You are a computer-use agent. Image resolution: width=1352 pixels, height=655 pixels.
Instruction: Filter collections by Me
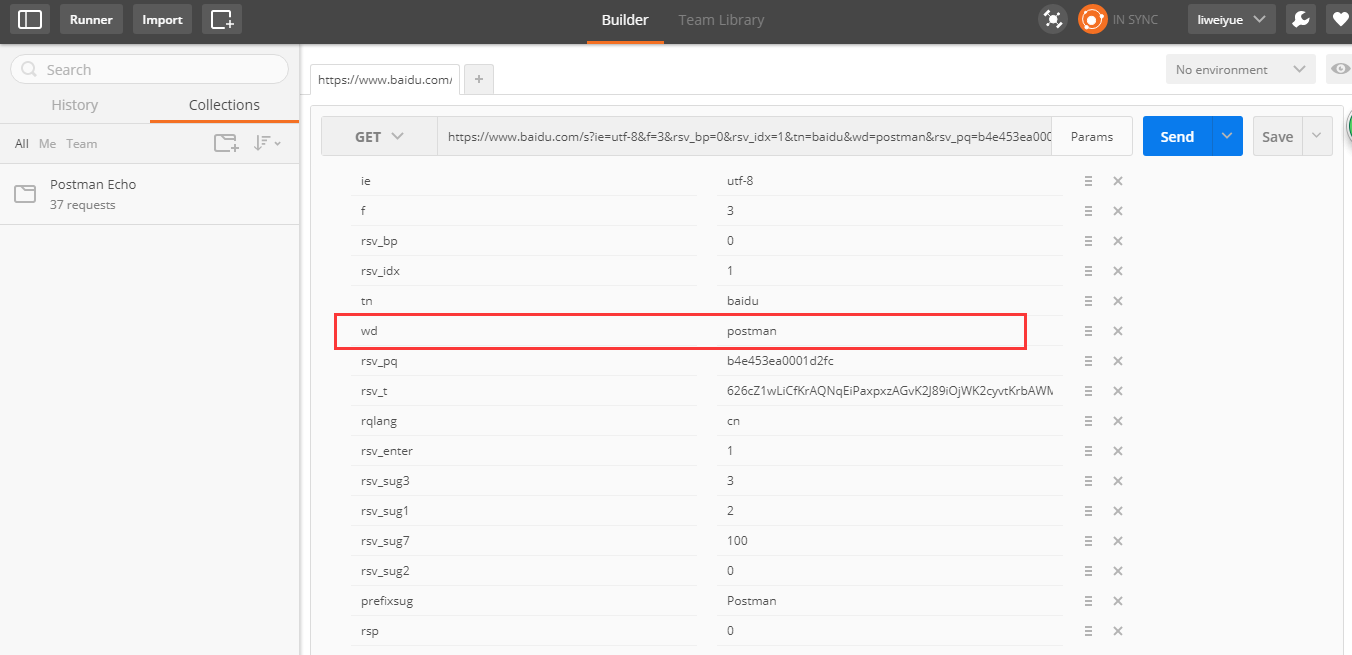point(48,144)
